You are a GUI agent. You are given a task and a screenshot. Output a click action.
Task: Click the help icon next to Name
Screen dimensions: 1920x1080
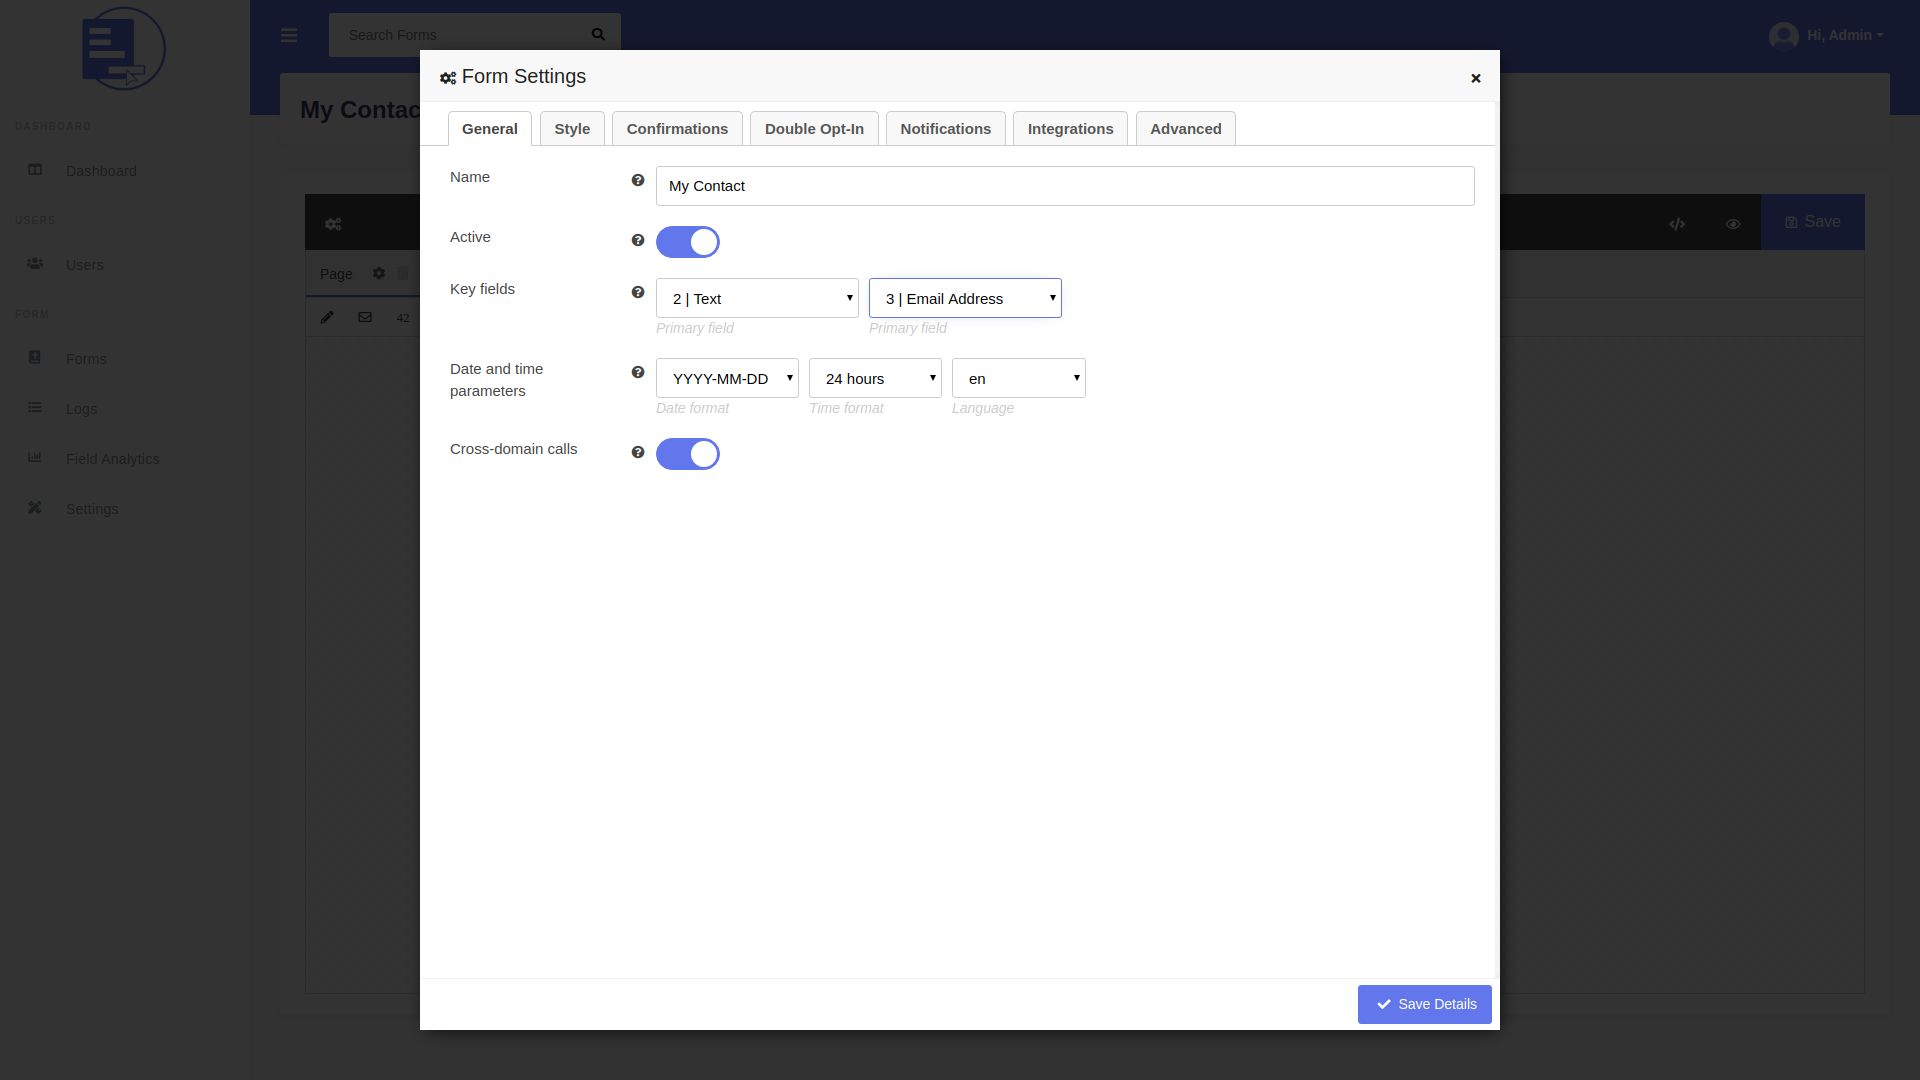pos(637,180)
